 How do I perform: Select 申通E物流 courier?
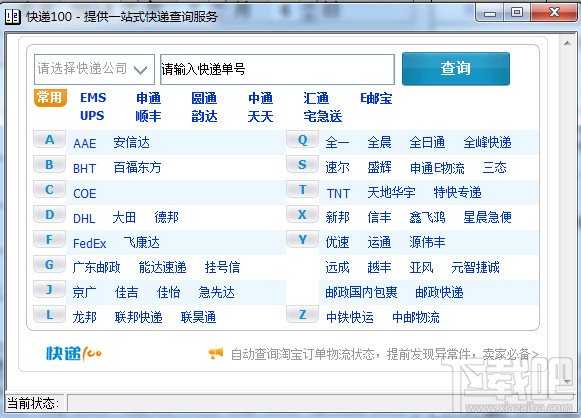(437, 168)
